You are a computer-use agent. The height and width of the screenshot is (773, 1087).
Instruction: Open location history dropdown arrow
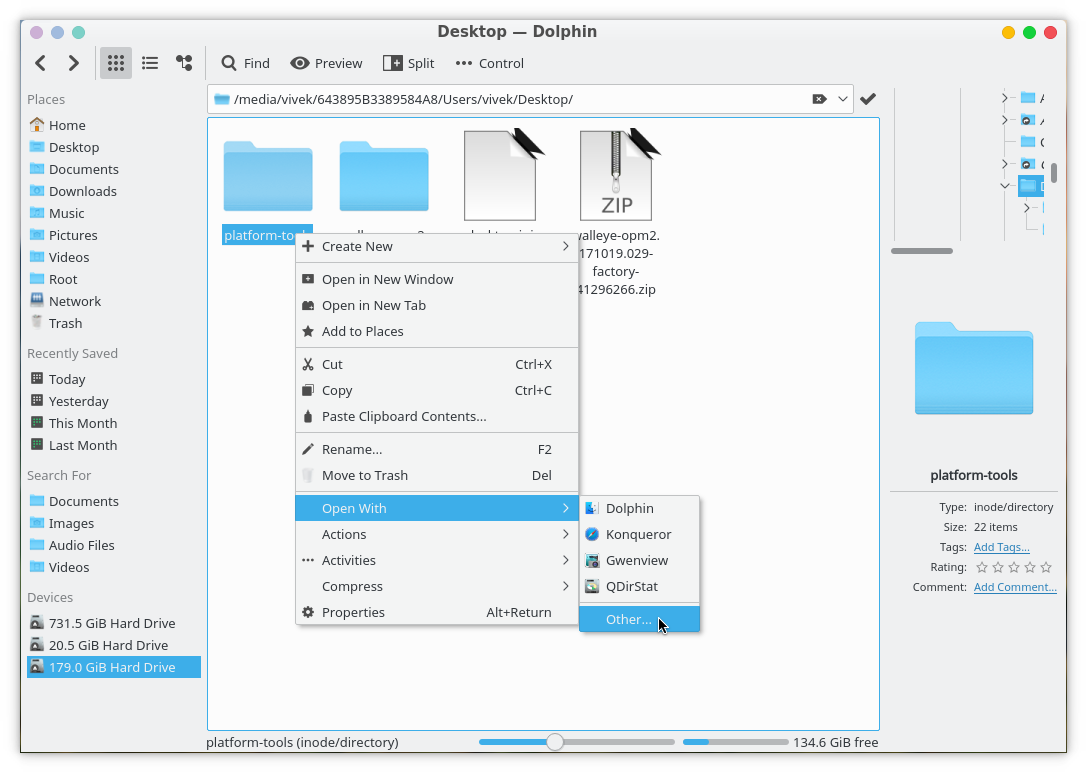click(842, 99)
